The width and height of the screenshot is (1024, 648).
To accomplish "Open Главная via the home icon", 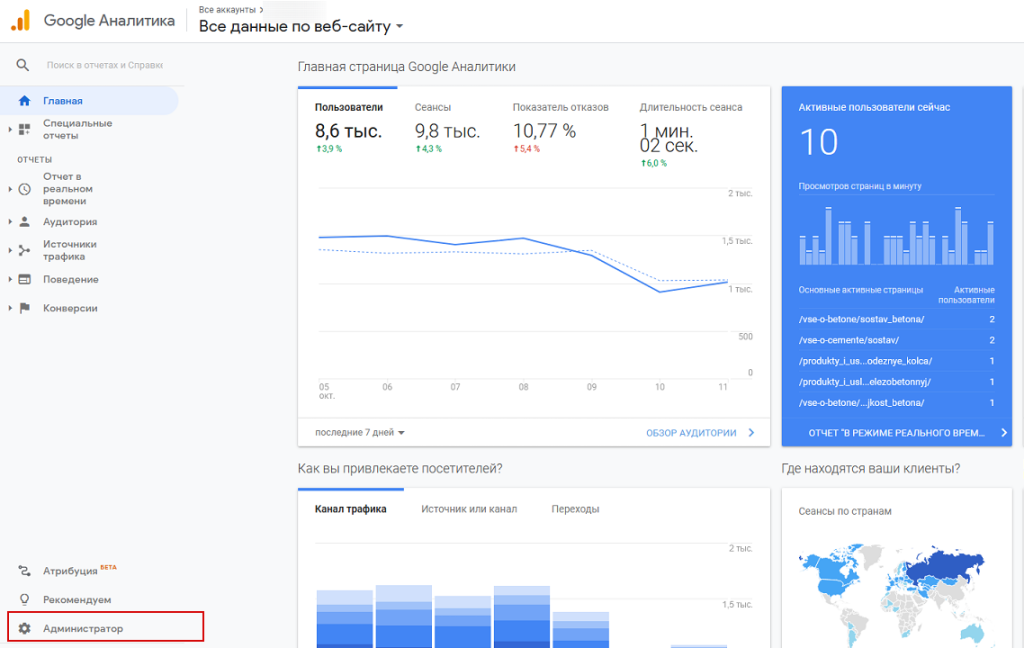I will (x=24, y=101).
